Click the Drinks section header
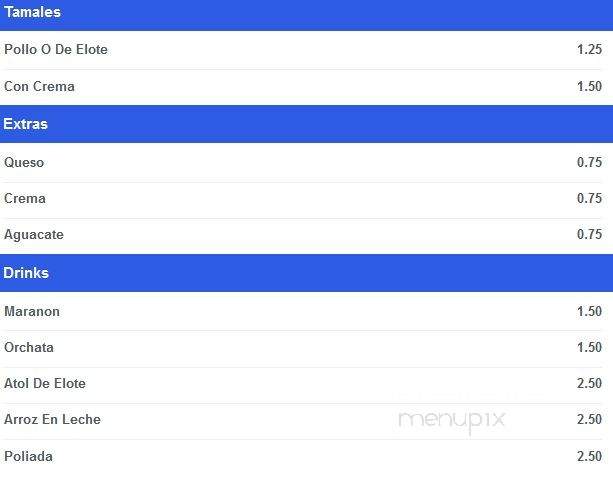 [x=306, y=273]
